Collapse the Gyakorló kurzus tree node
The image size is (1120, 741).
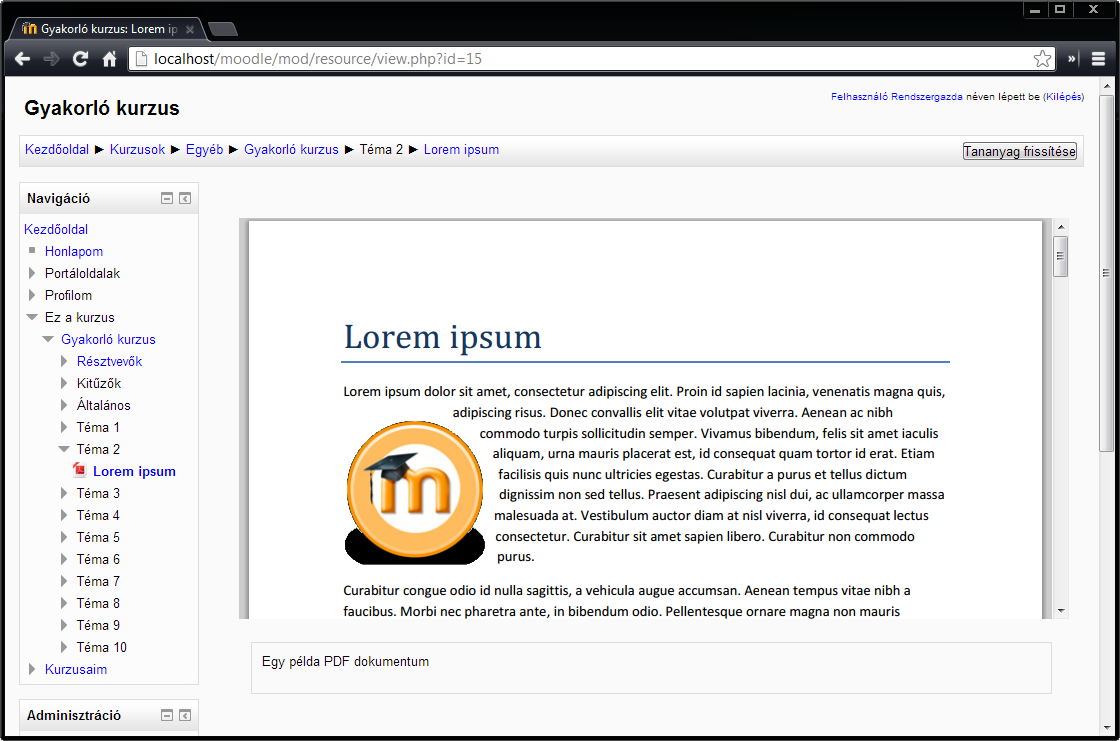pyautogui.click(x=48, y=339)
